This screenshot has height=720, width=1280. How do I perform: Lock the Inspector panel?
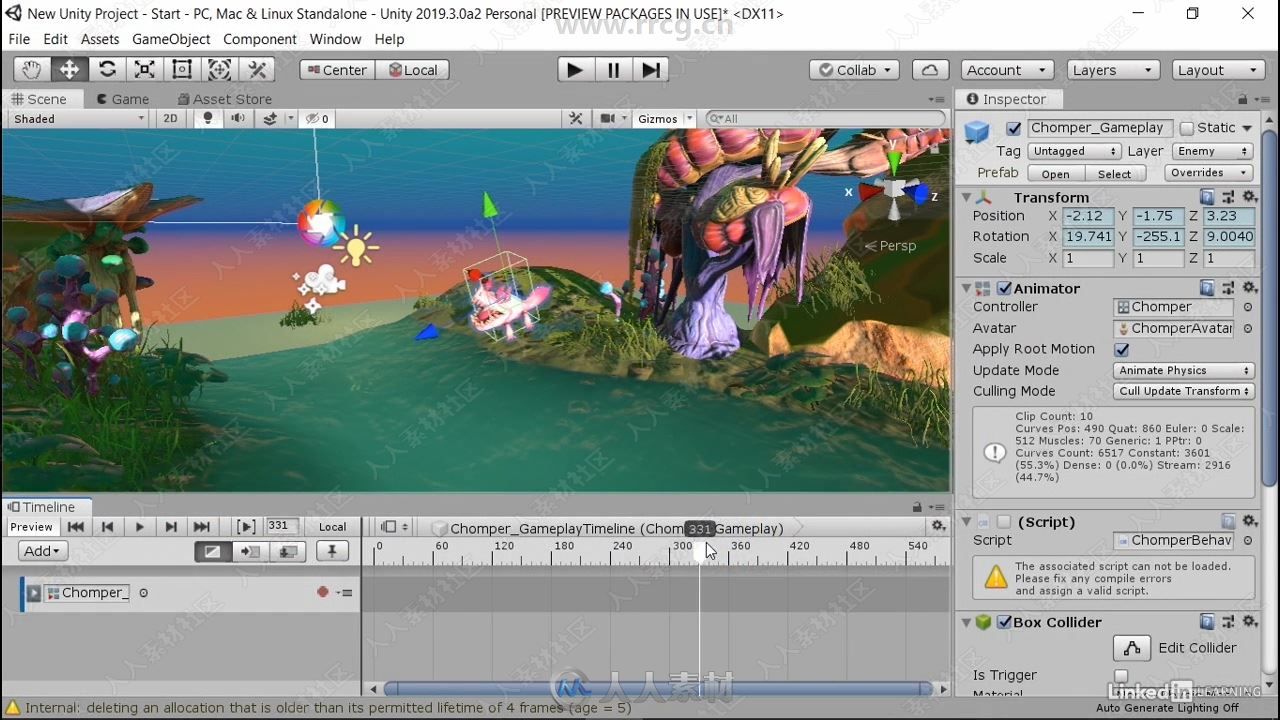(x=1242, y=99)
